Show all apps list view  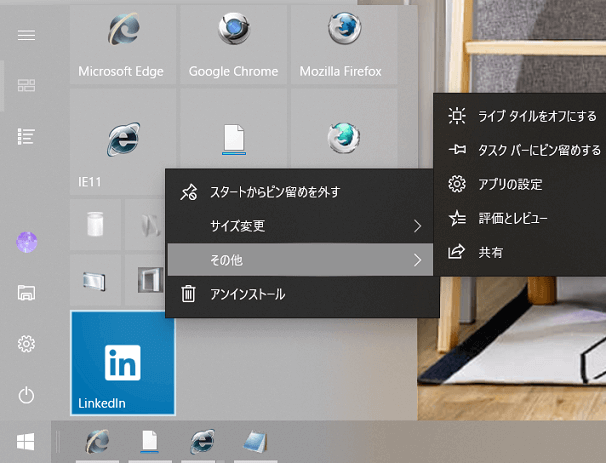(26, 136)
